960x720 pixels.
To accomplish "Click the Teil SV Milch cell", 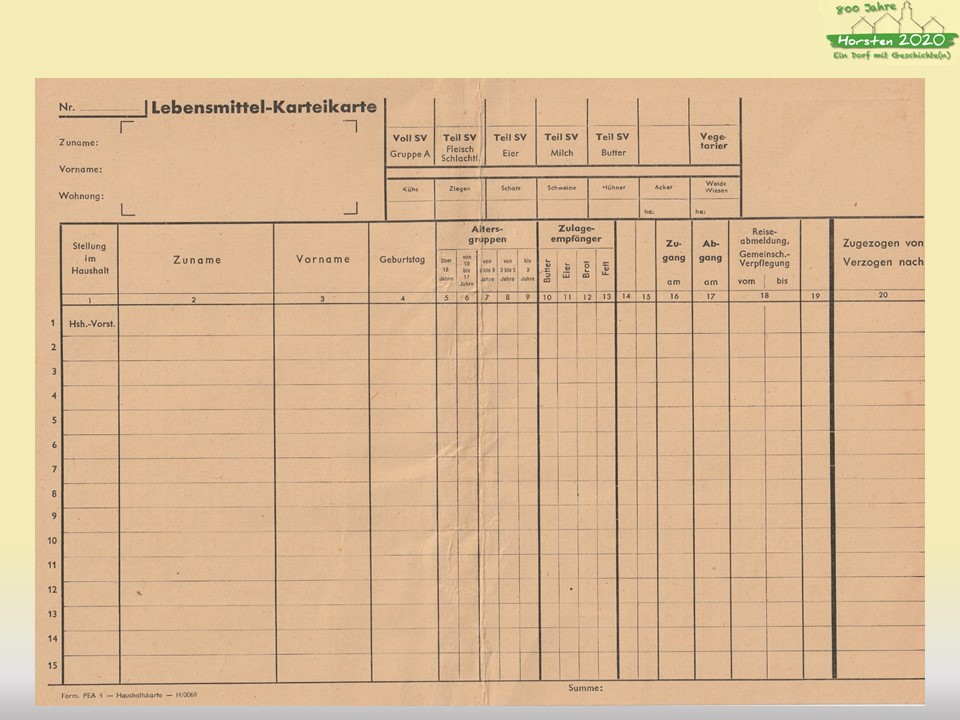I will pyautogui.click(x=561, y=145).
